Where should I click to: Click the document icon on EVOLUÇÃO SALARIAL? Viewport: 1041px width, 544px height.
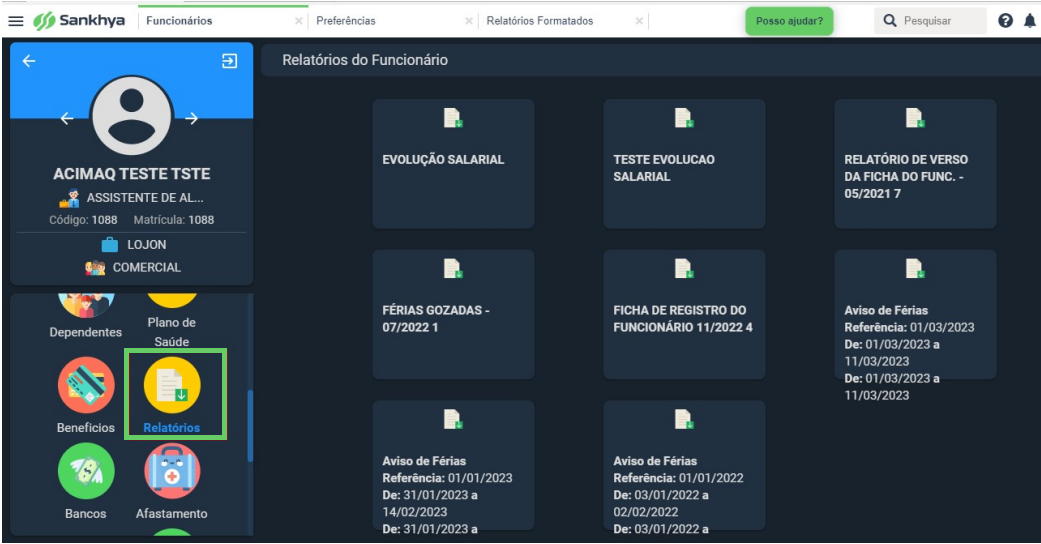(453, 118)
